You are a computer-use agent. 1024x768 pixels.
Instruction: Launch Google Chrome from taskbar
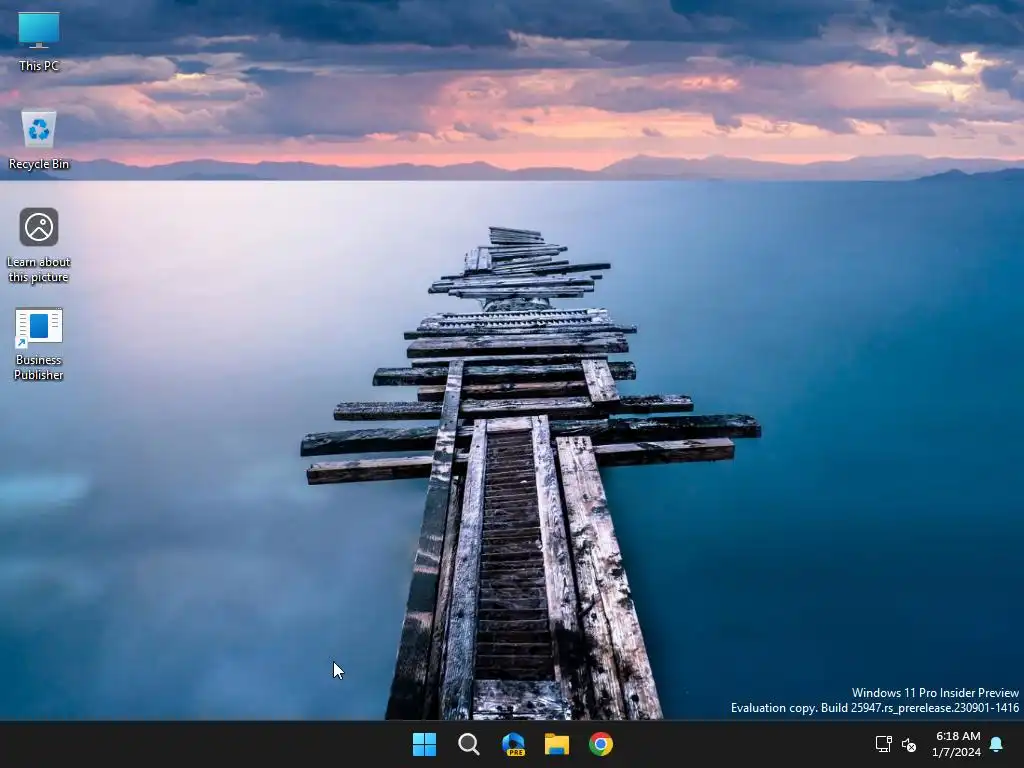pos(601,744)
